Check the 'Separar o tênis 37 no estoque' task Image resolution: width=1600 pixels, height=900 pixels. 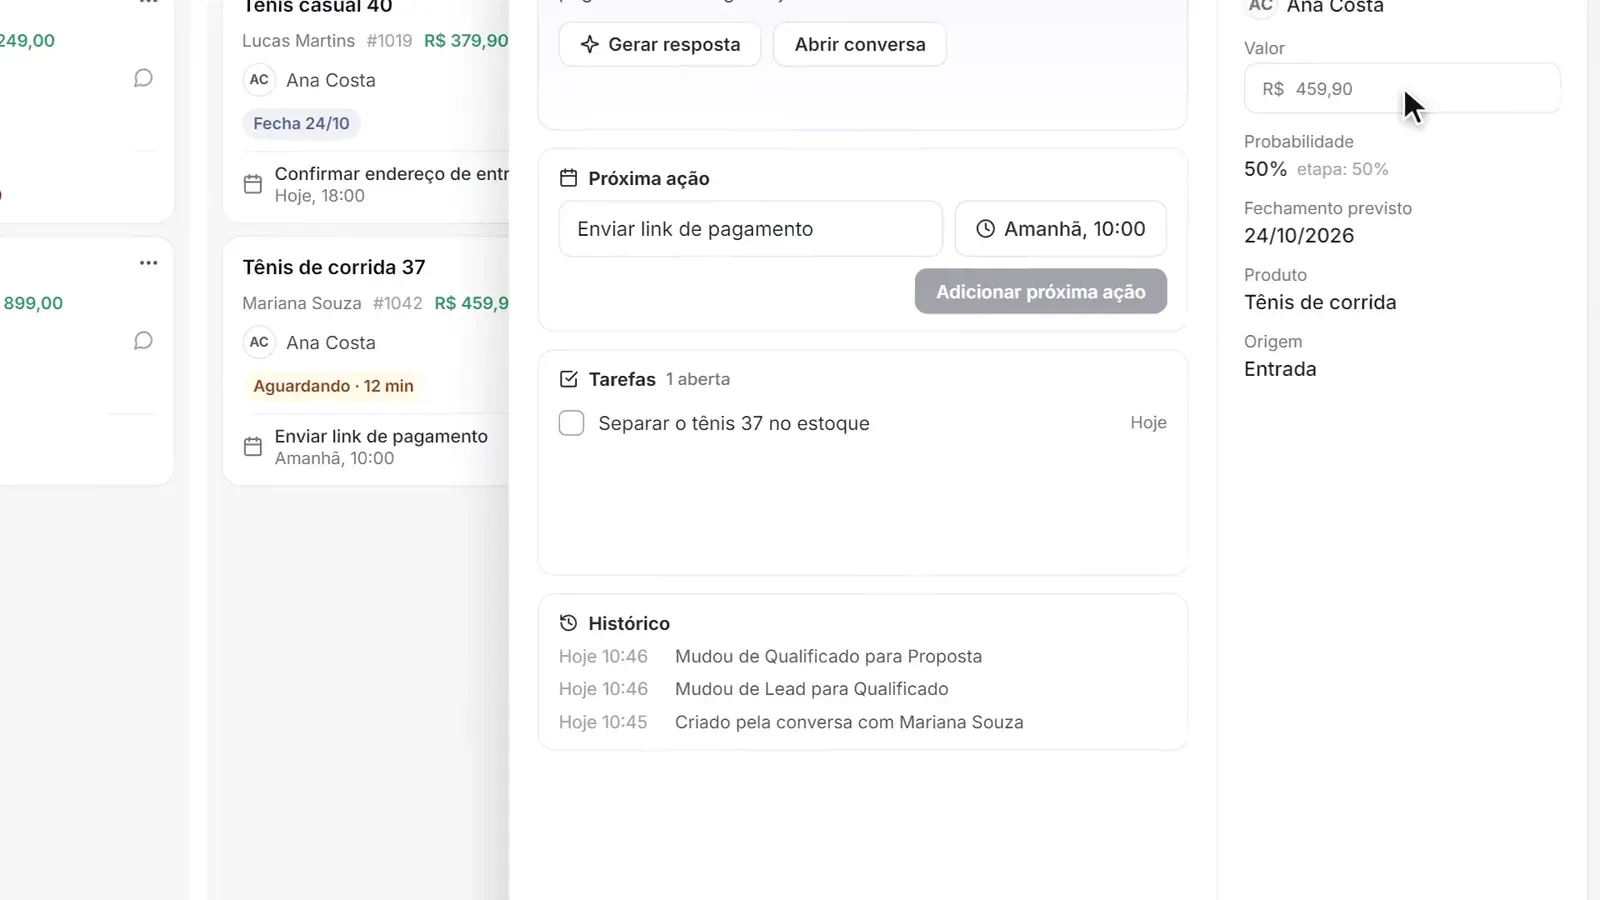click(571, 423)
